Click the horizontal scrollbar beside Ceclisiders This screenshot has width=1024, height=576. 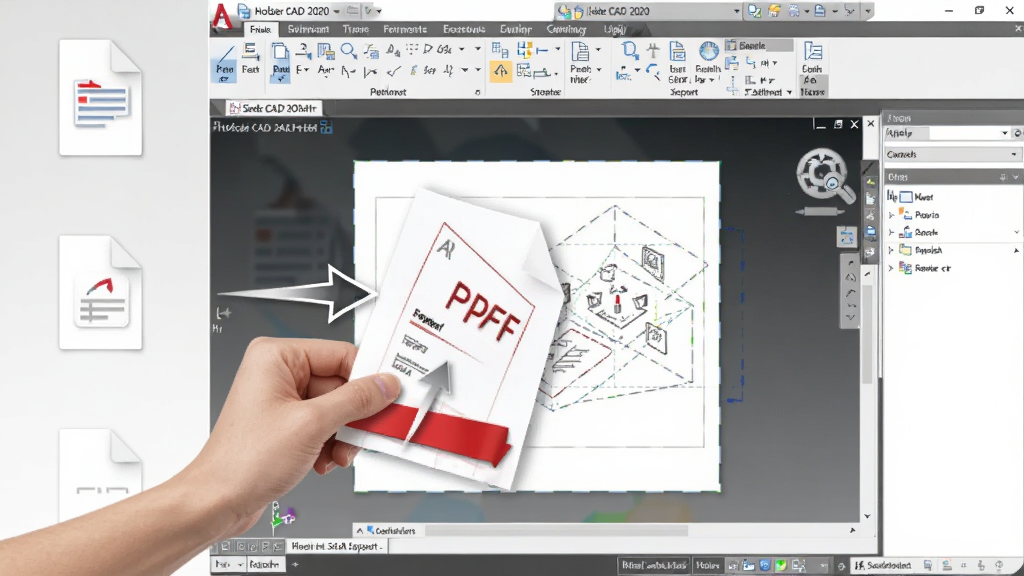(556, 531)
